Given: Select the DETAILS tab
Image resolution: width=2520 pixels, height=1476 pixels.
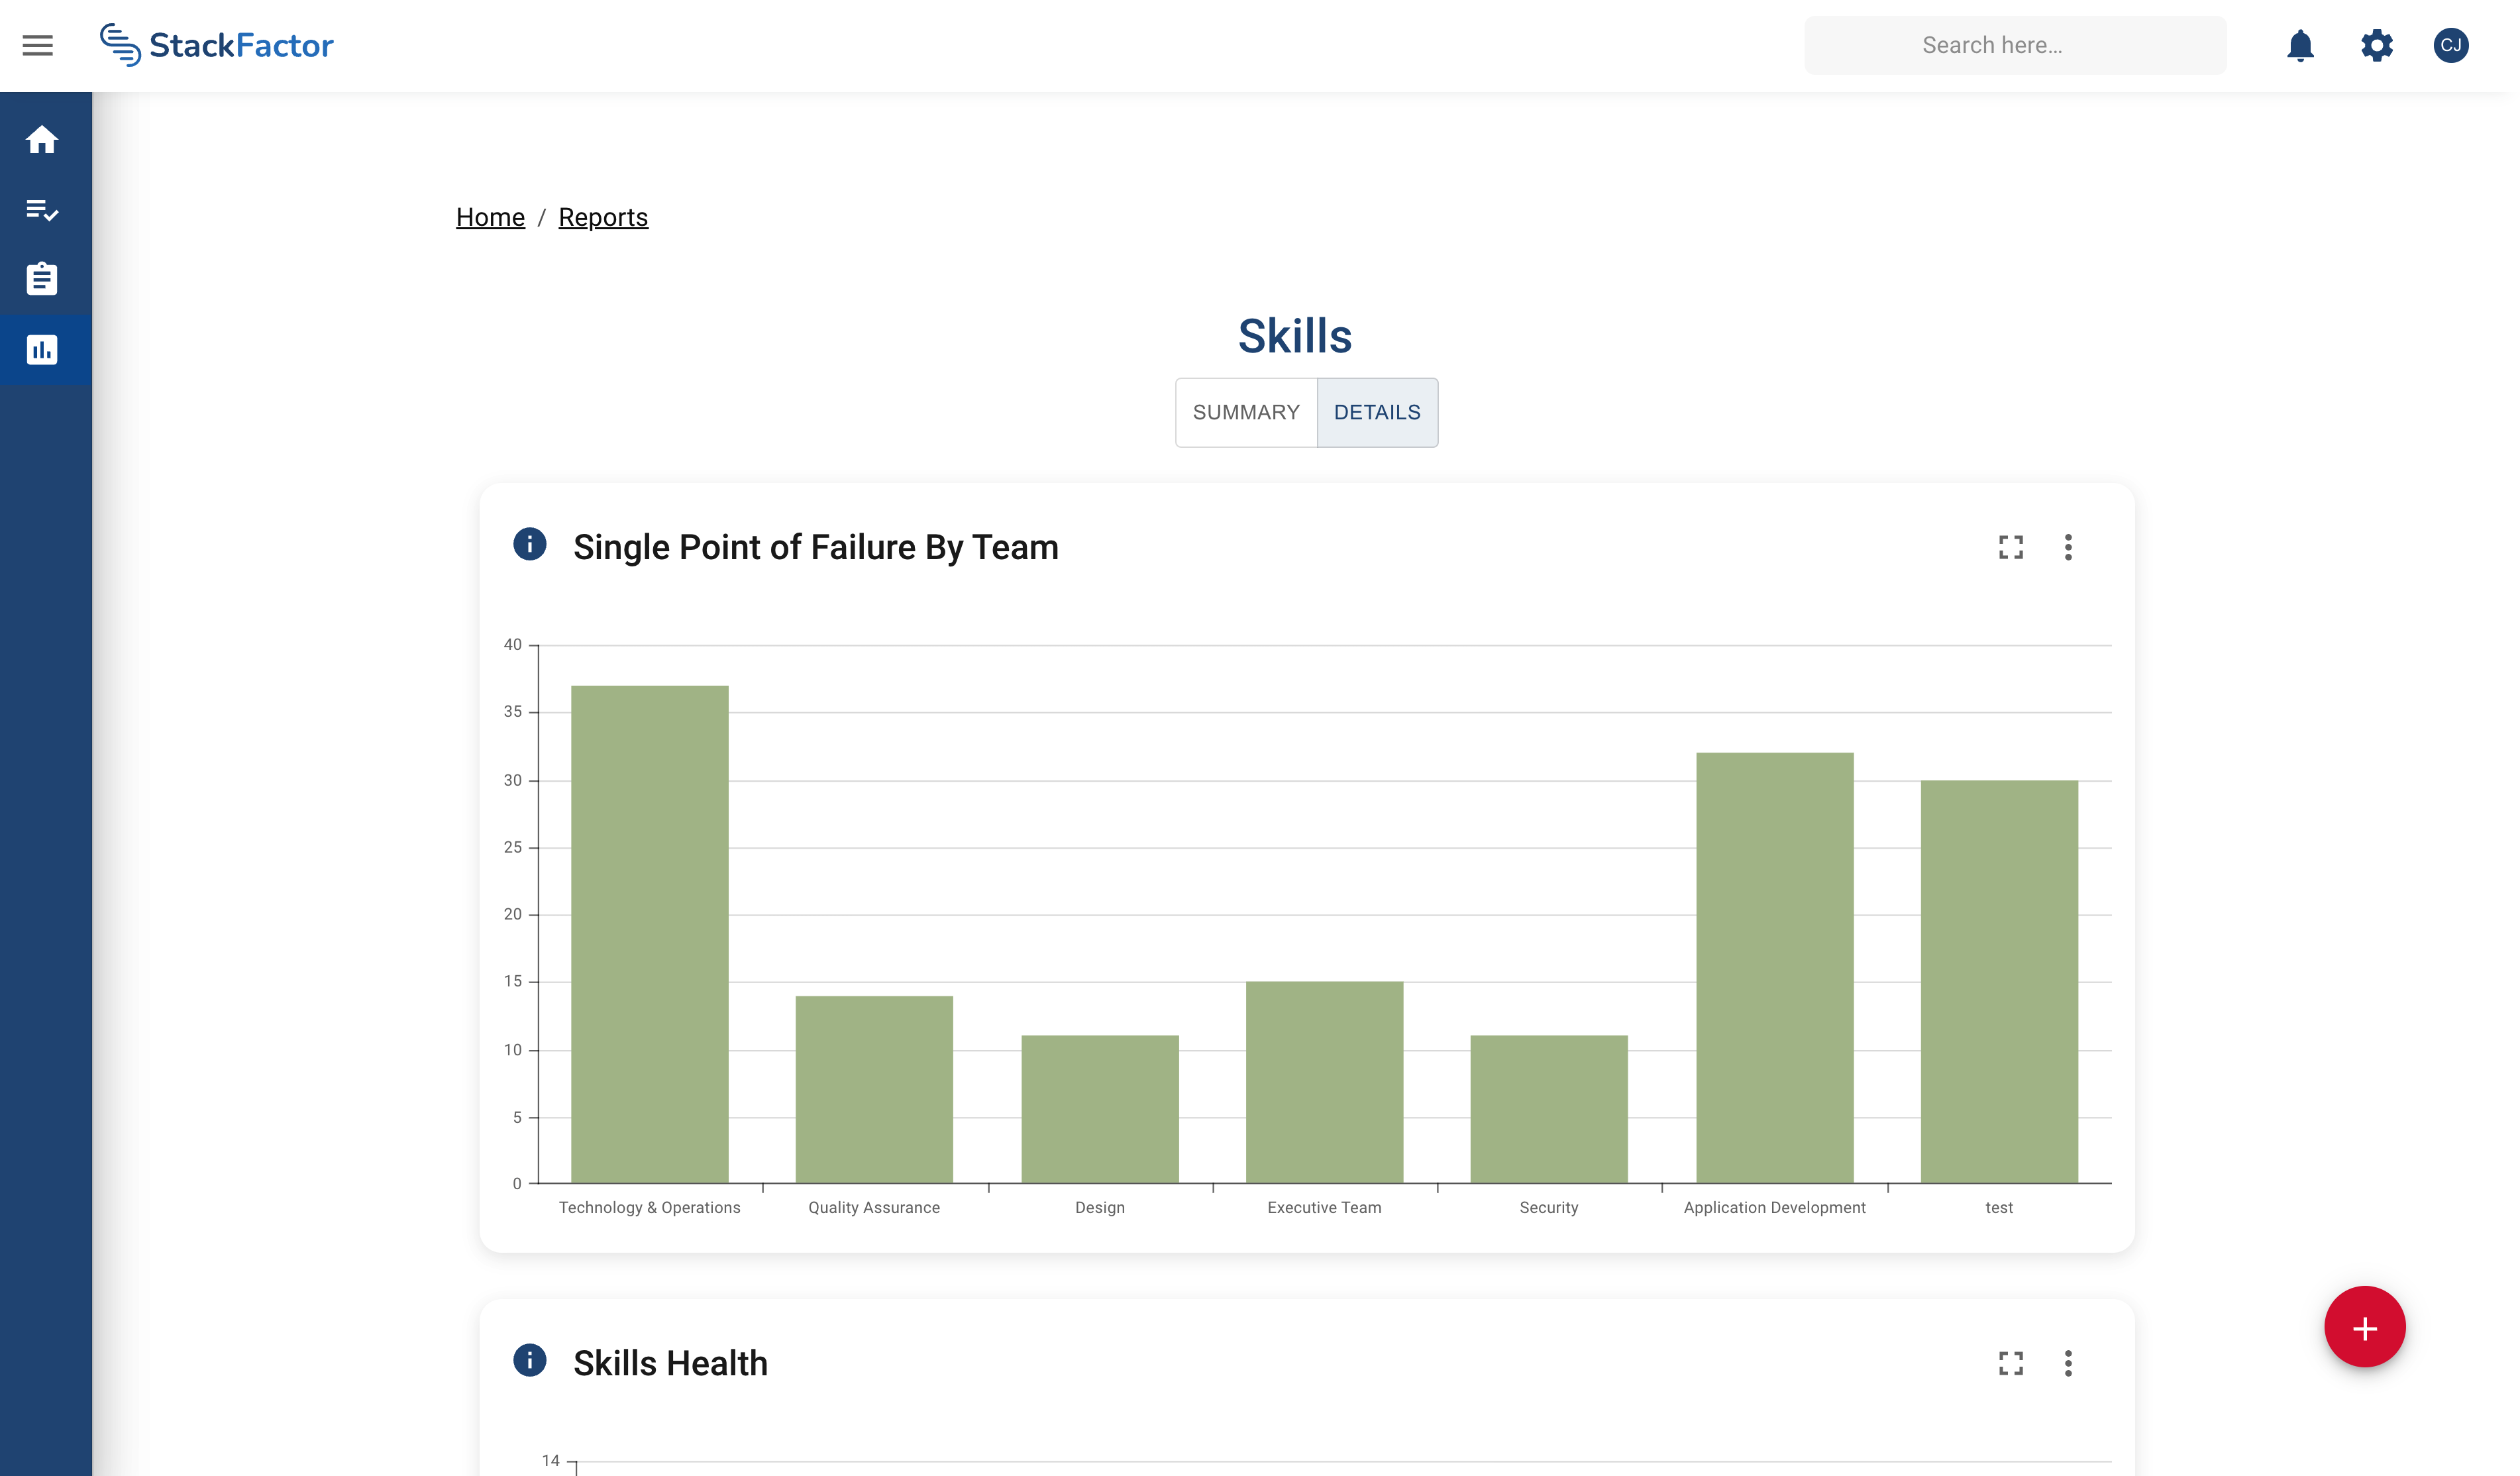Looking at the screenshot, I should pos(1377,412).
